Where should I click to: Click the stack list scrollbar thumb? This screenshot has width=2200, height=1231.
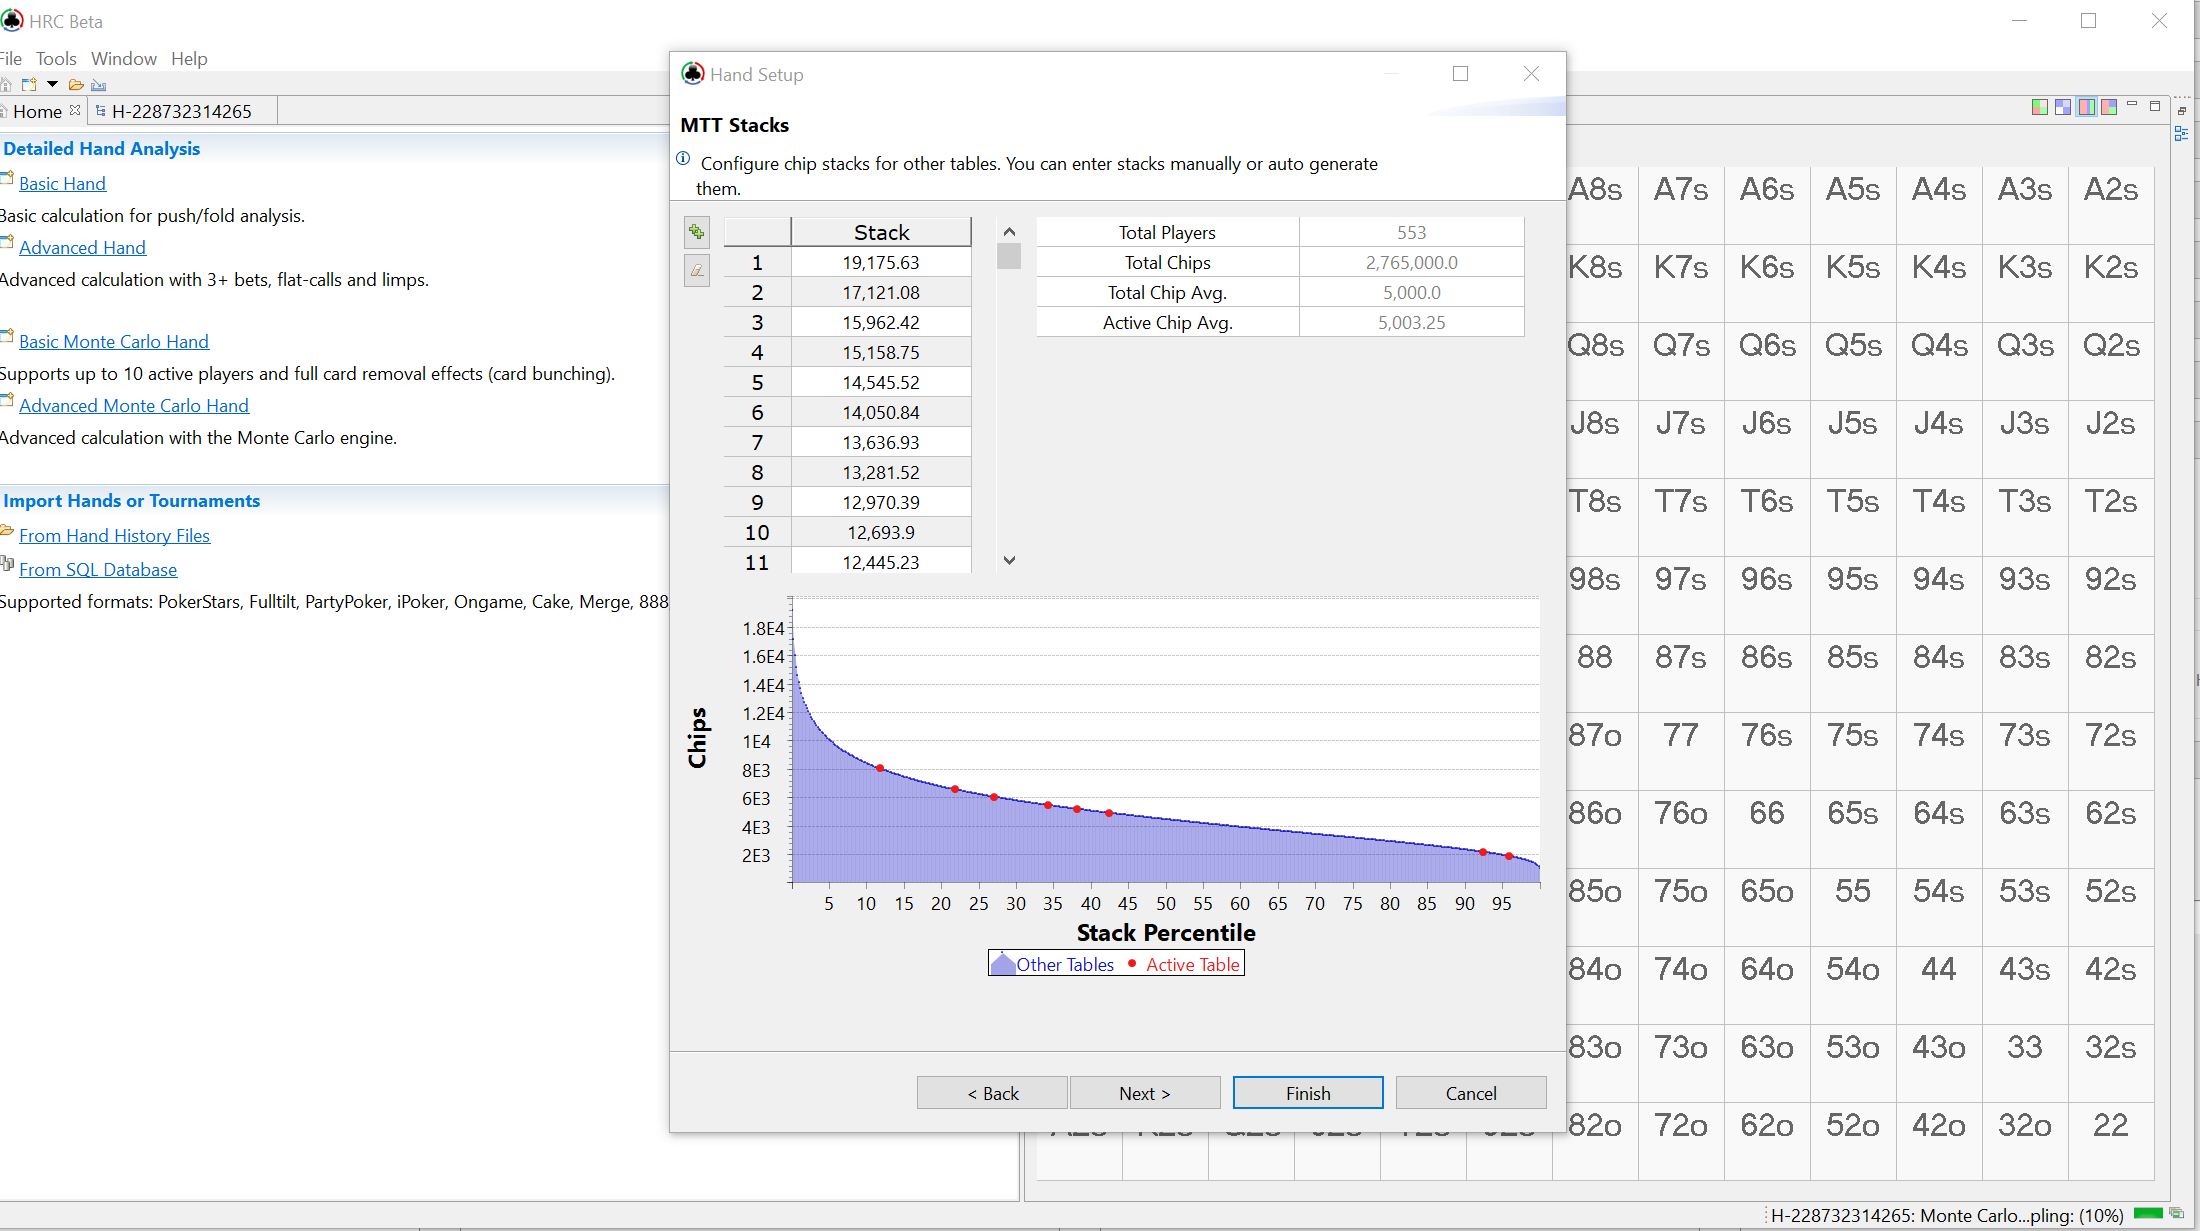click(1009, 257)
